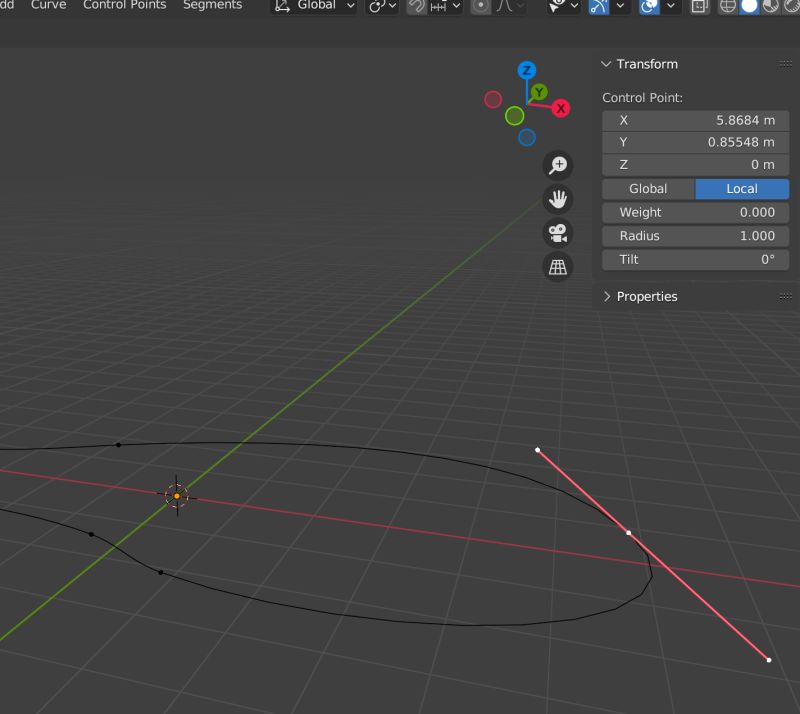Switch to Local orientation in Transform panel

[x=742, y=189]
